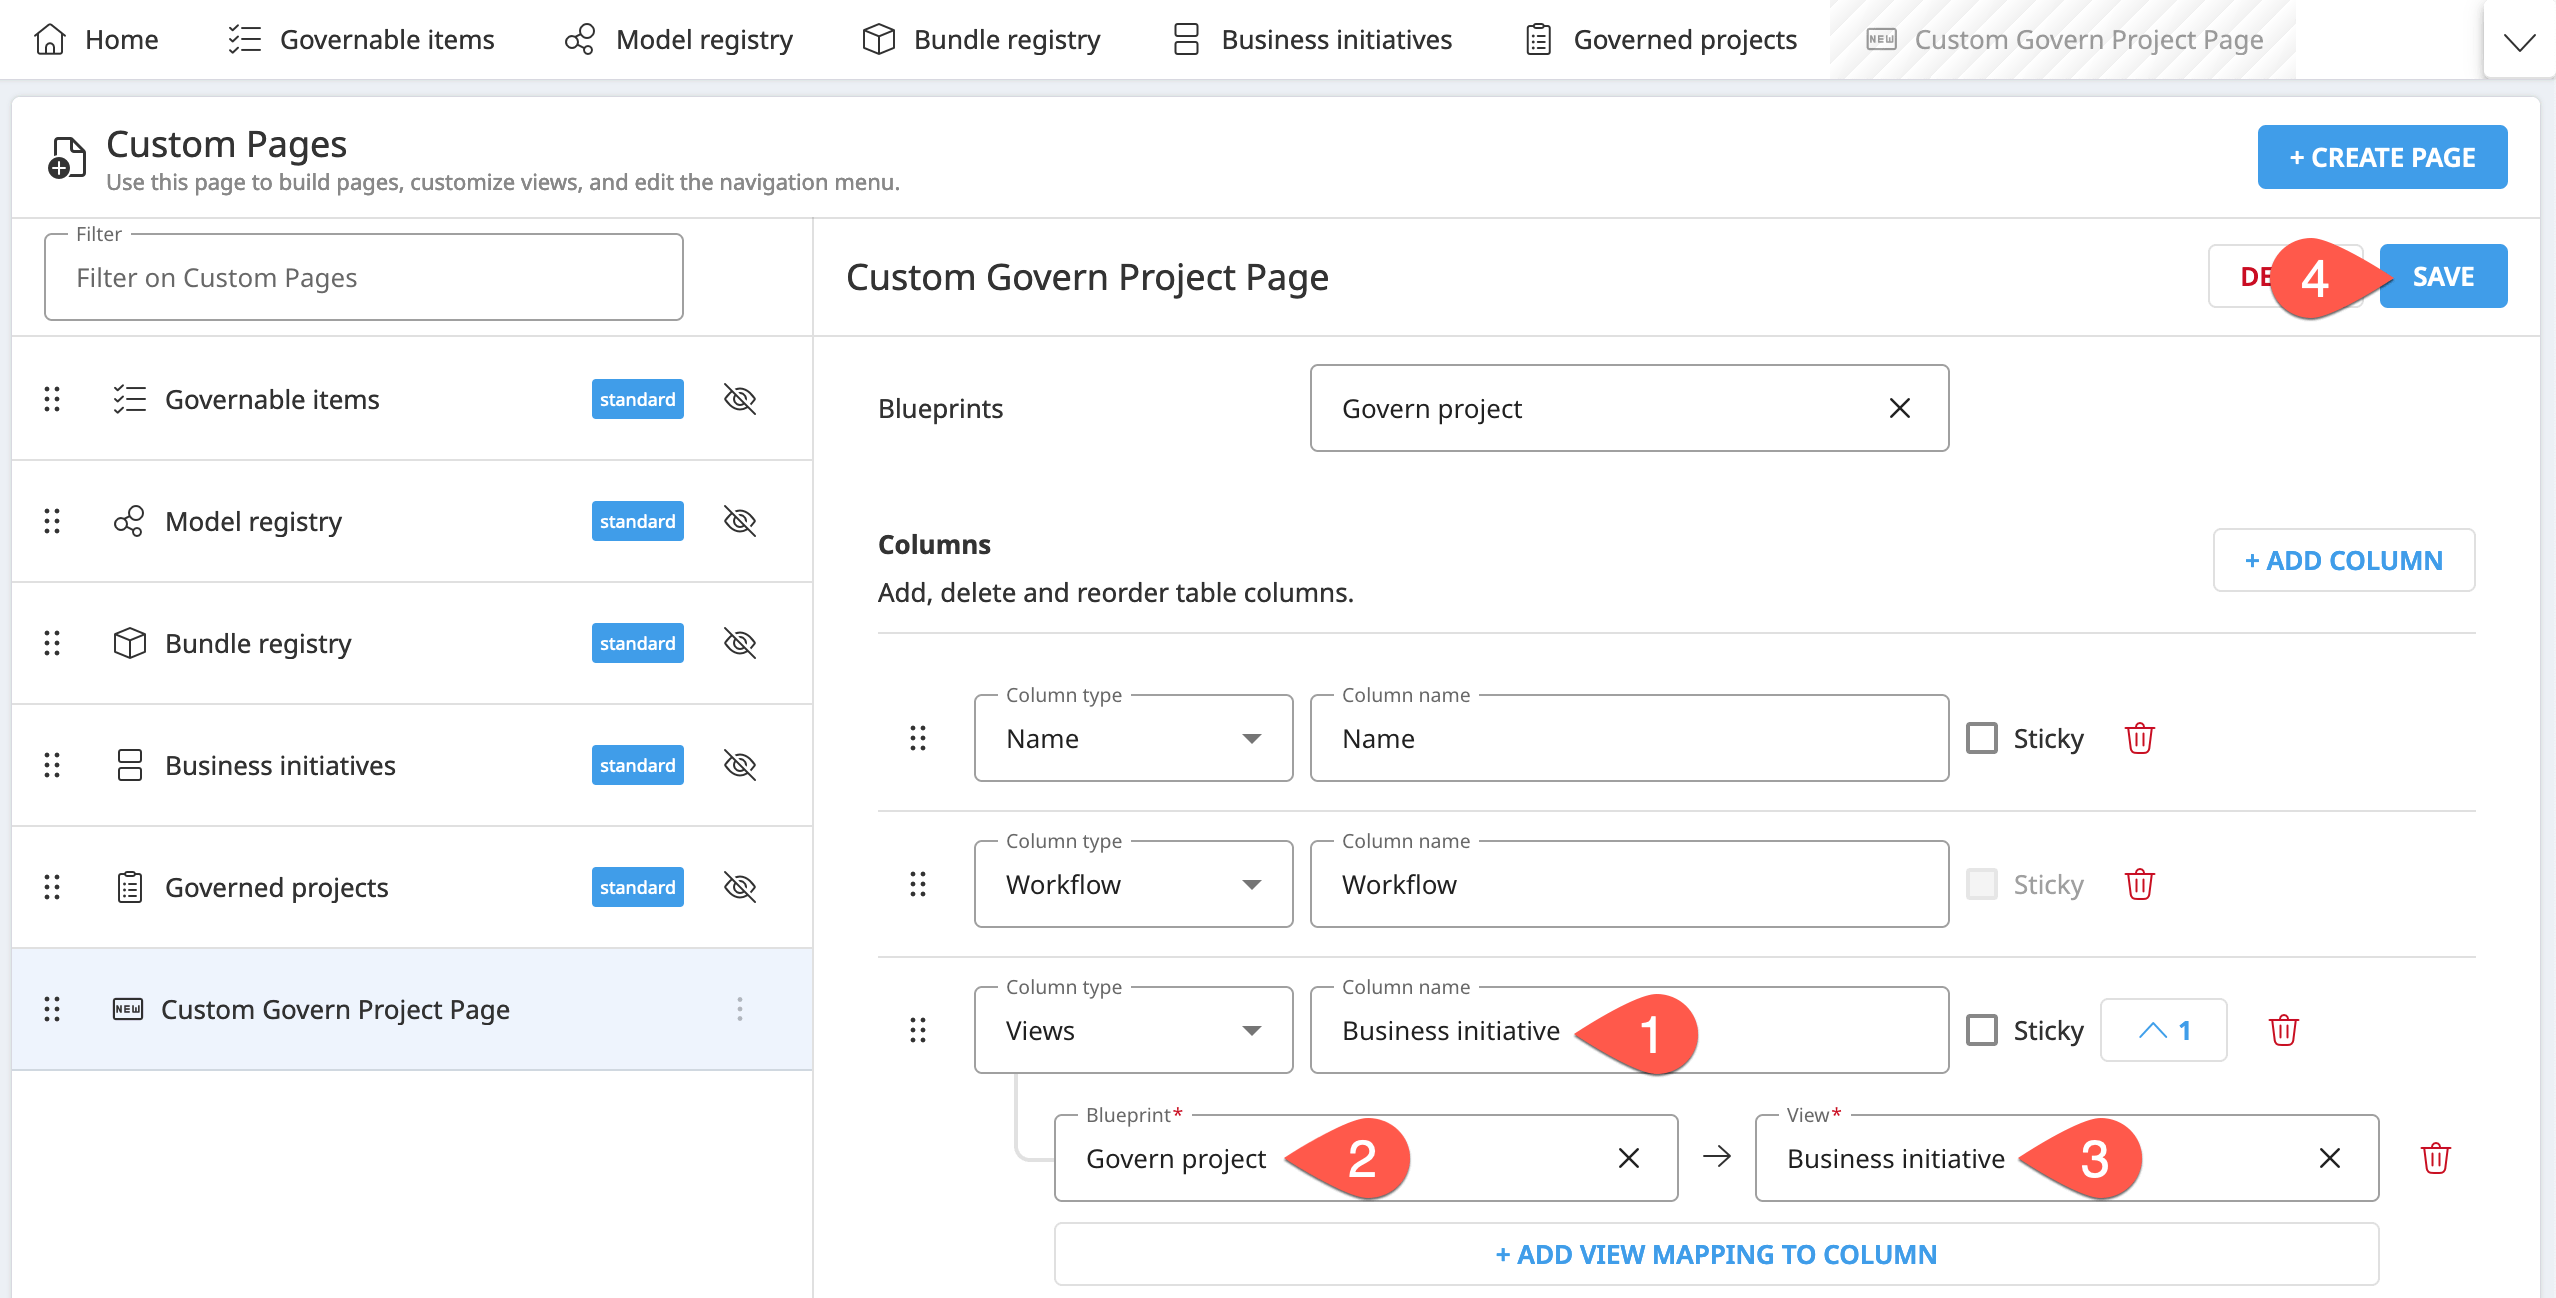Grab the drag handle for the Views column
This screenshot has height=1298, width=2556.
(x=917, y=1030)
